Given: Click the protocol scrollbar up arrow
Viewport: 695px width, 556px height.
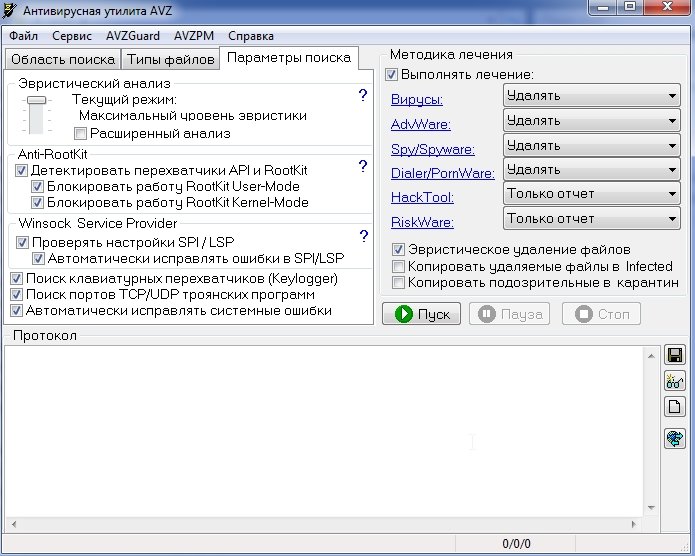Looking at the screenshot, I should pyautogui.click(x=651, y=356).
